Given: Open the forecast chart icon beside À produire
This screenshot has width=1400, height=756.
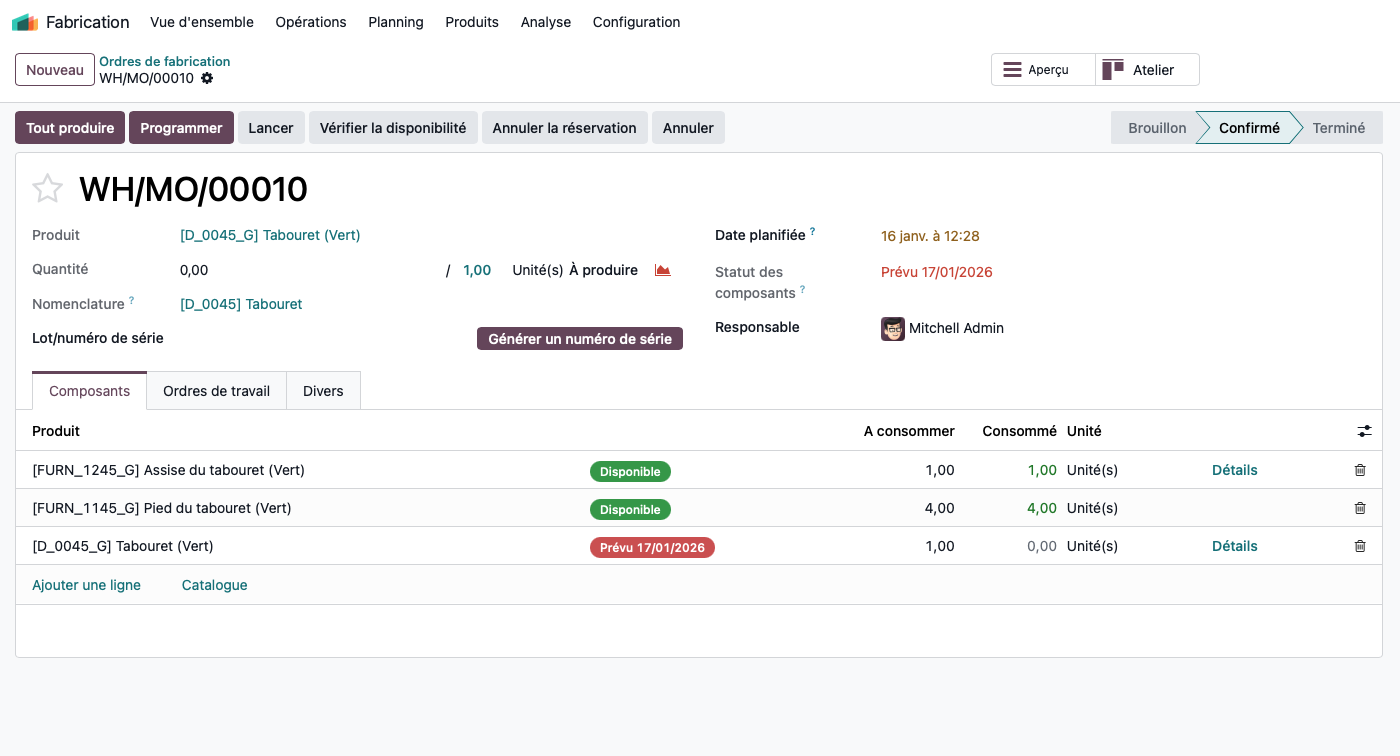Looking at the screenshot, I should point(662,270).
